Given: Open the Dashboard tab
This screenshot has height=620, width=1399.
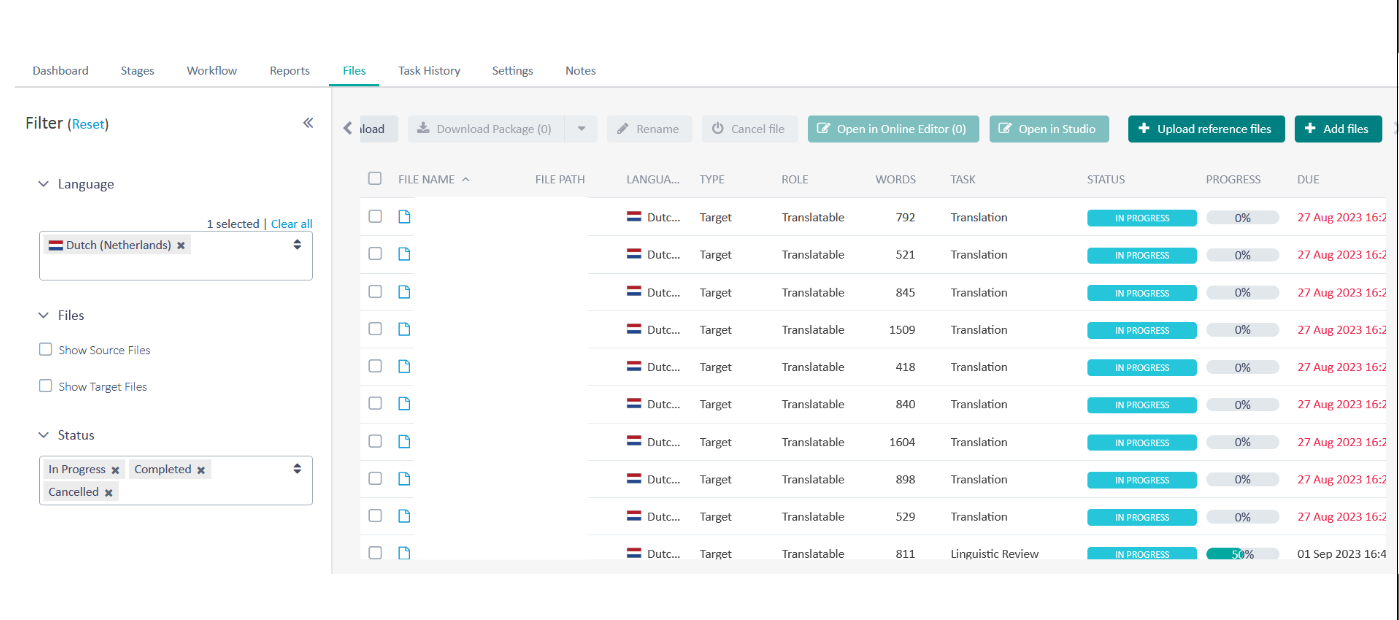Looking at the screenshot, I should tap(60, 70).
